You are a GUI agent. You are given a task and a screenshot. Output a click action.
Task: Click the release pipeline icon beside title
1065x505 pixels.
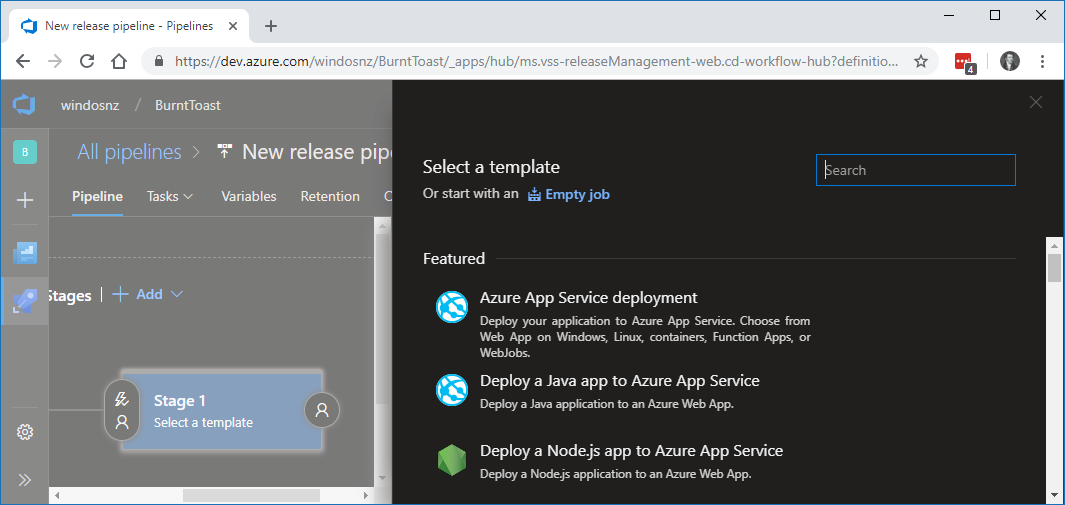224,151
